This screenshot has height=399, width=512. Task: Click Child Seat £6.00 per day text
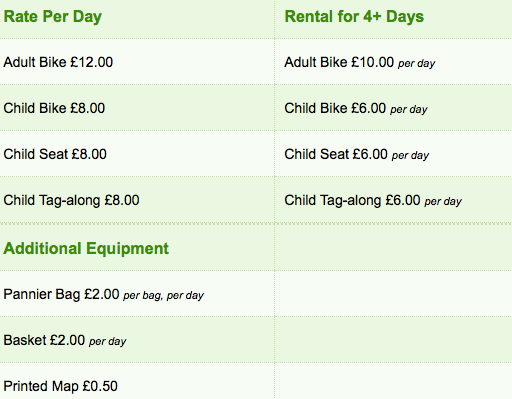point(357,154)
